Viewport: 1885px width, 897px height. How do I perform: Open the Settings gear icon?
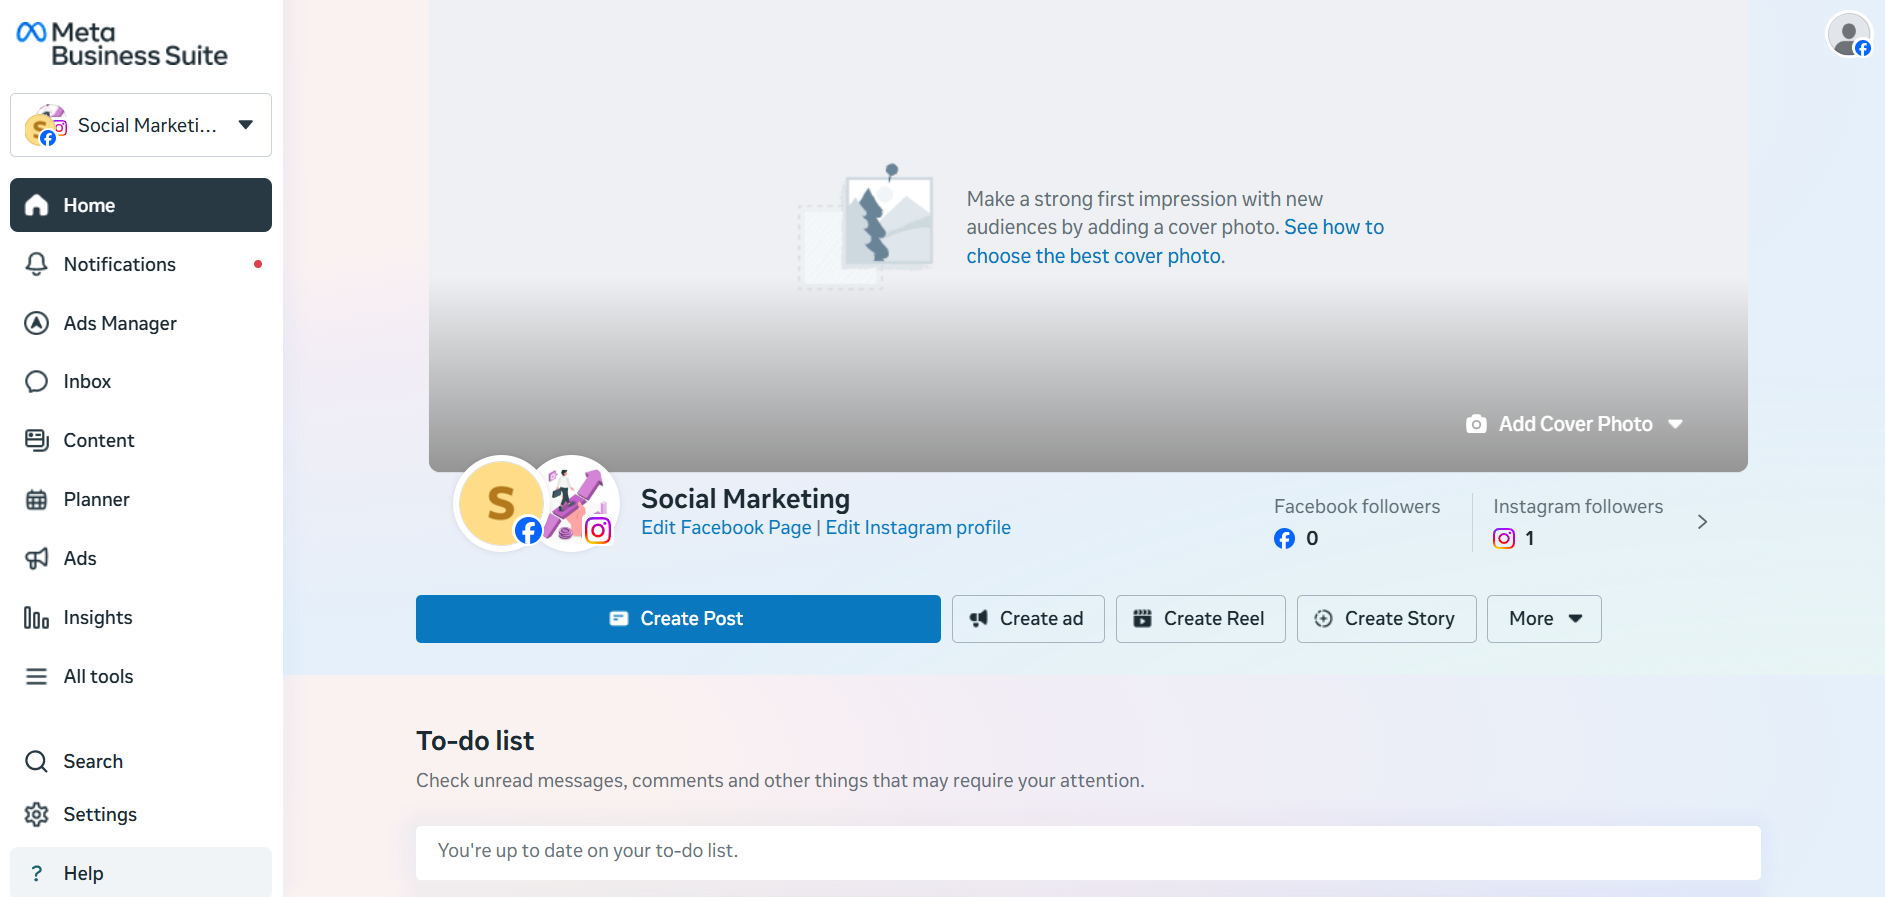click(x=37, y=814)
